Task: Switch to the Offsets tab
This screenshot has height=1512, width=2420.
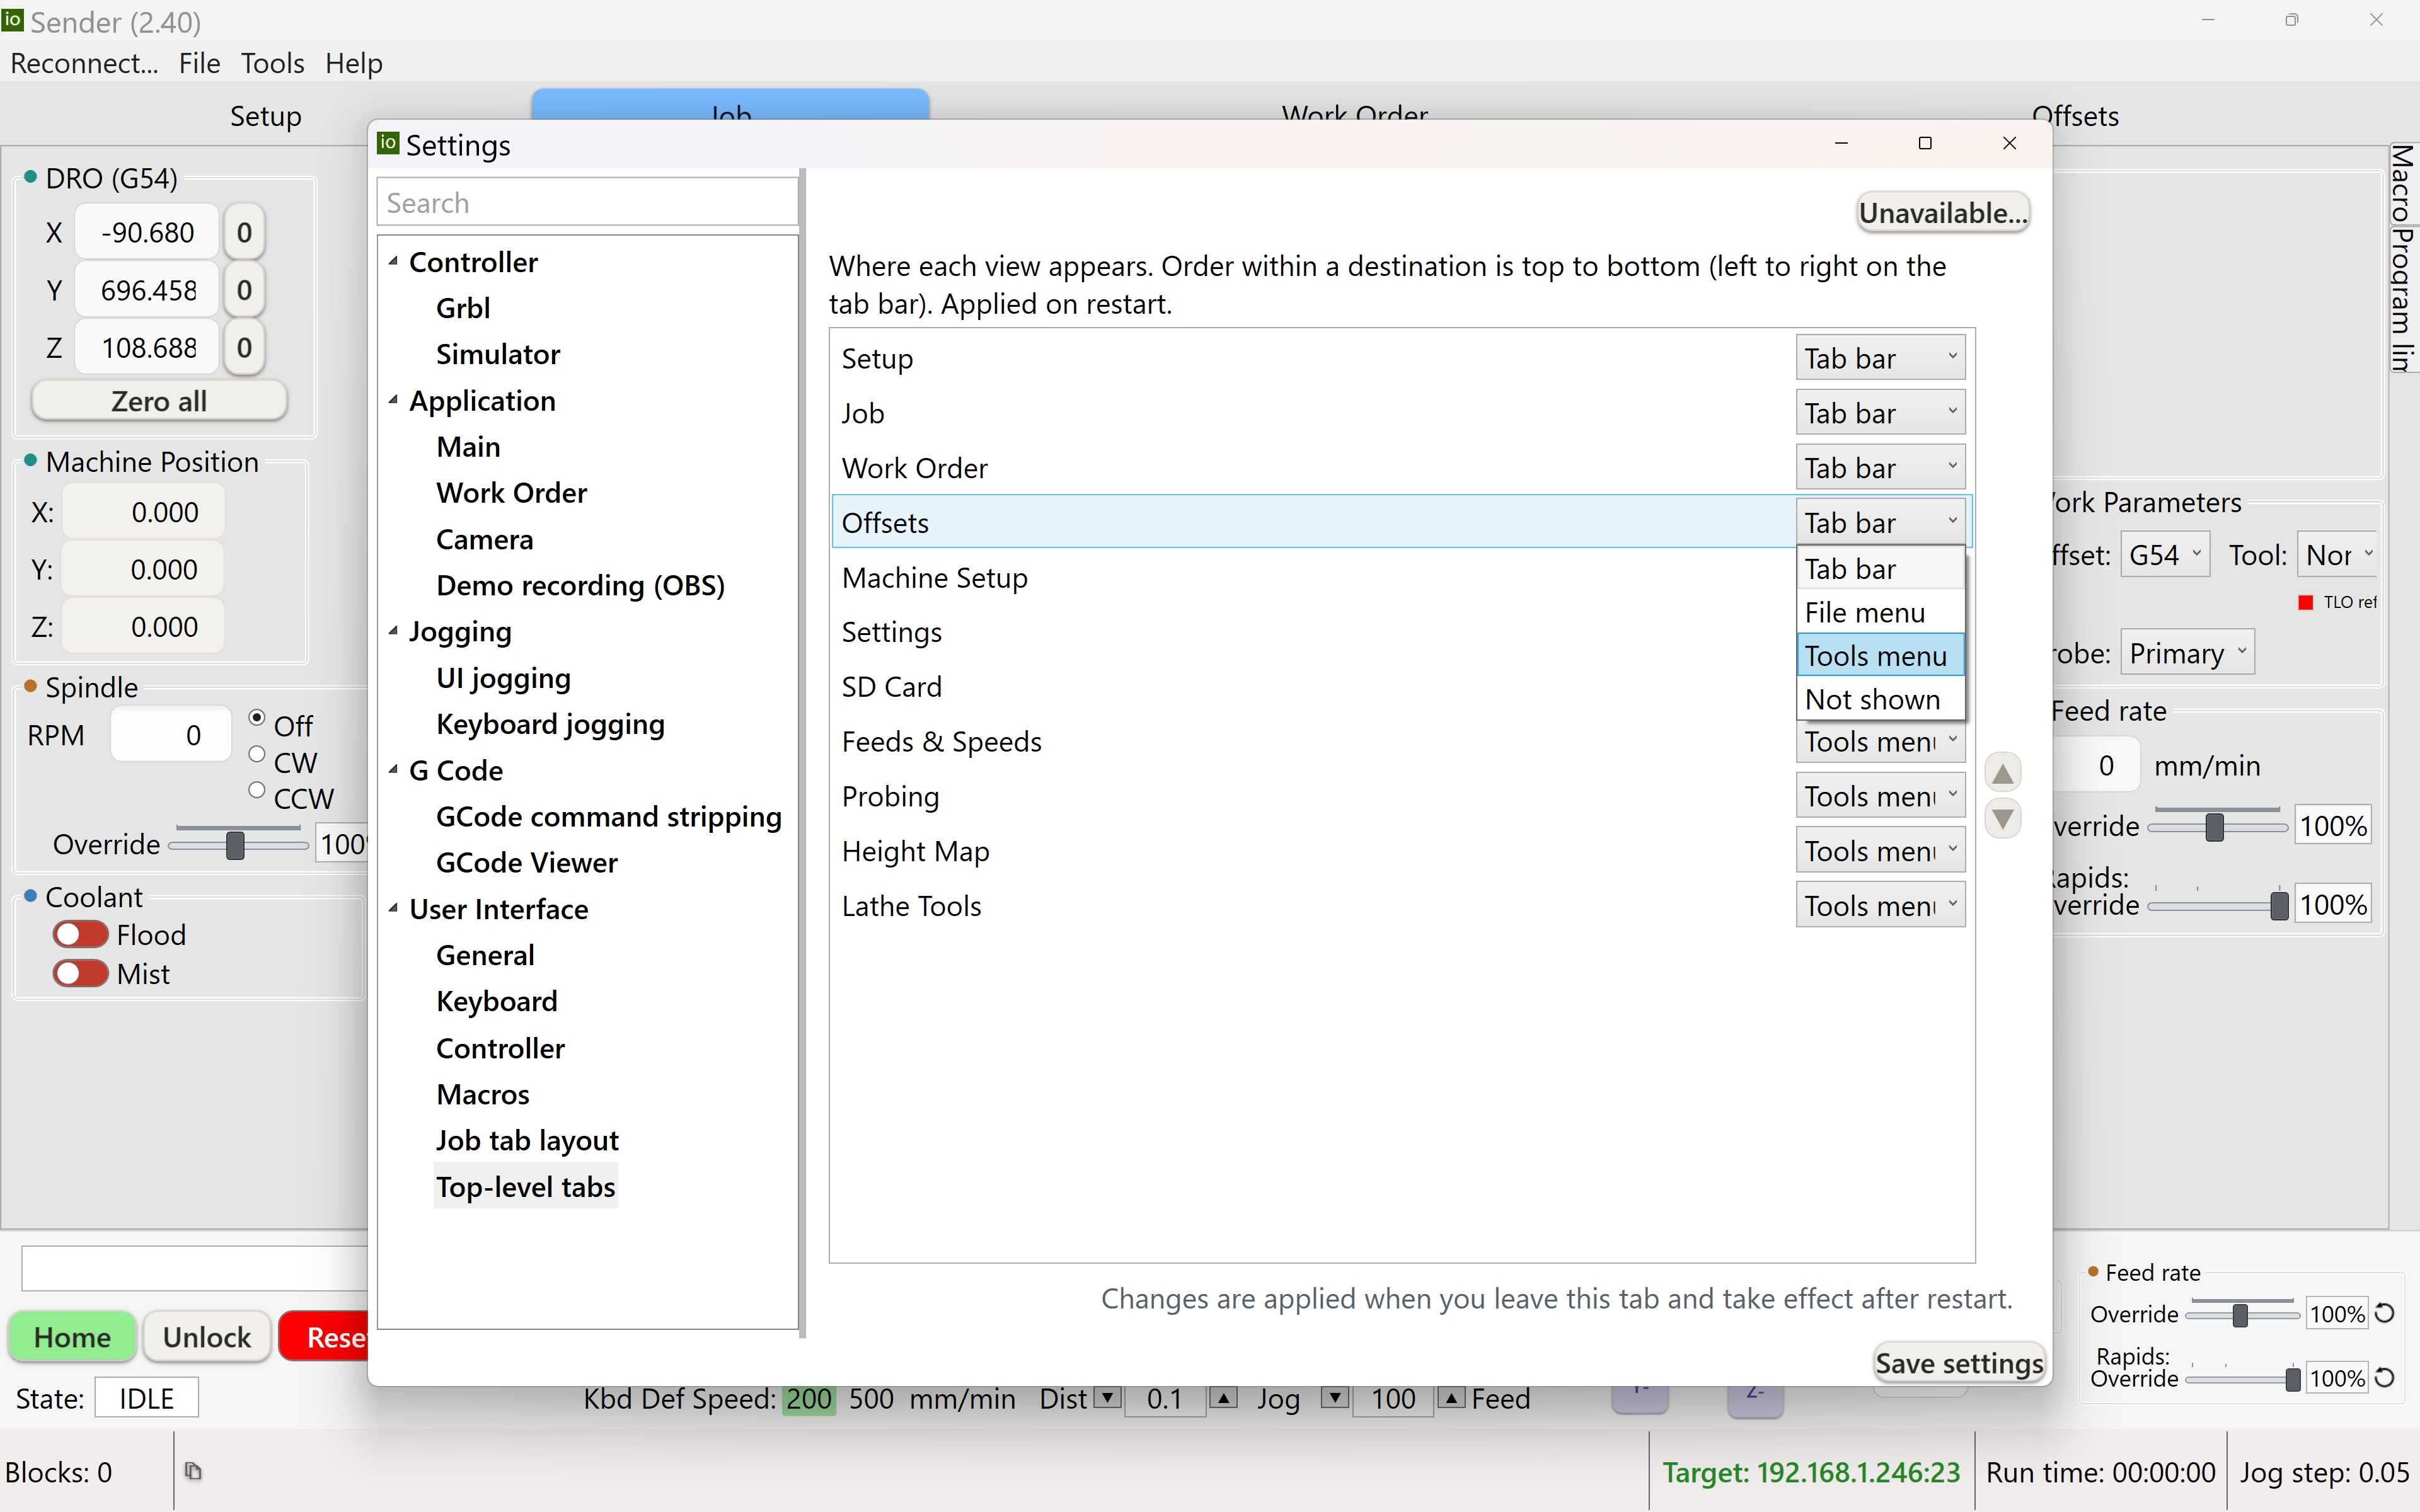Action: (x=2075, y=116)
